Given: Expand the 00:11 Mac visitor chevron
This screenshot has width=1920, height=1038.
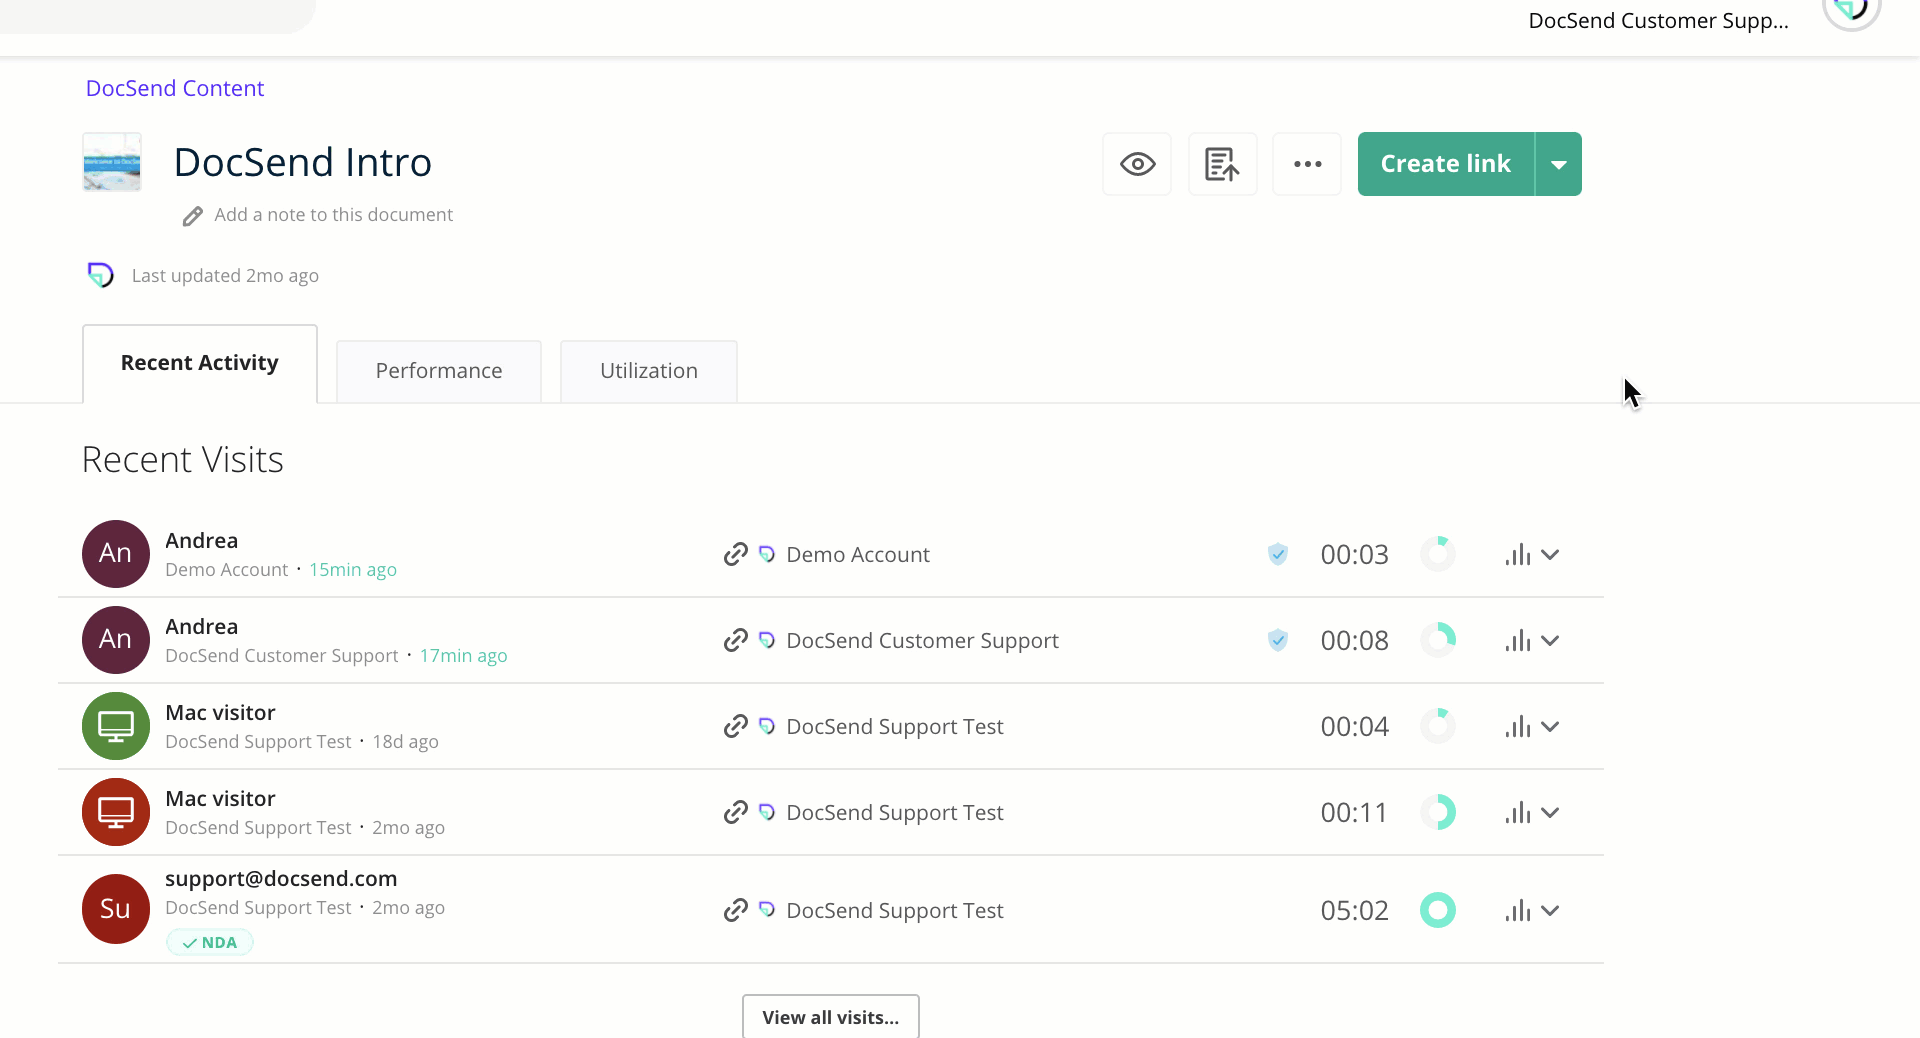Looking at the screenshot, I should pyautogui.click(x=1550, y=813).
